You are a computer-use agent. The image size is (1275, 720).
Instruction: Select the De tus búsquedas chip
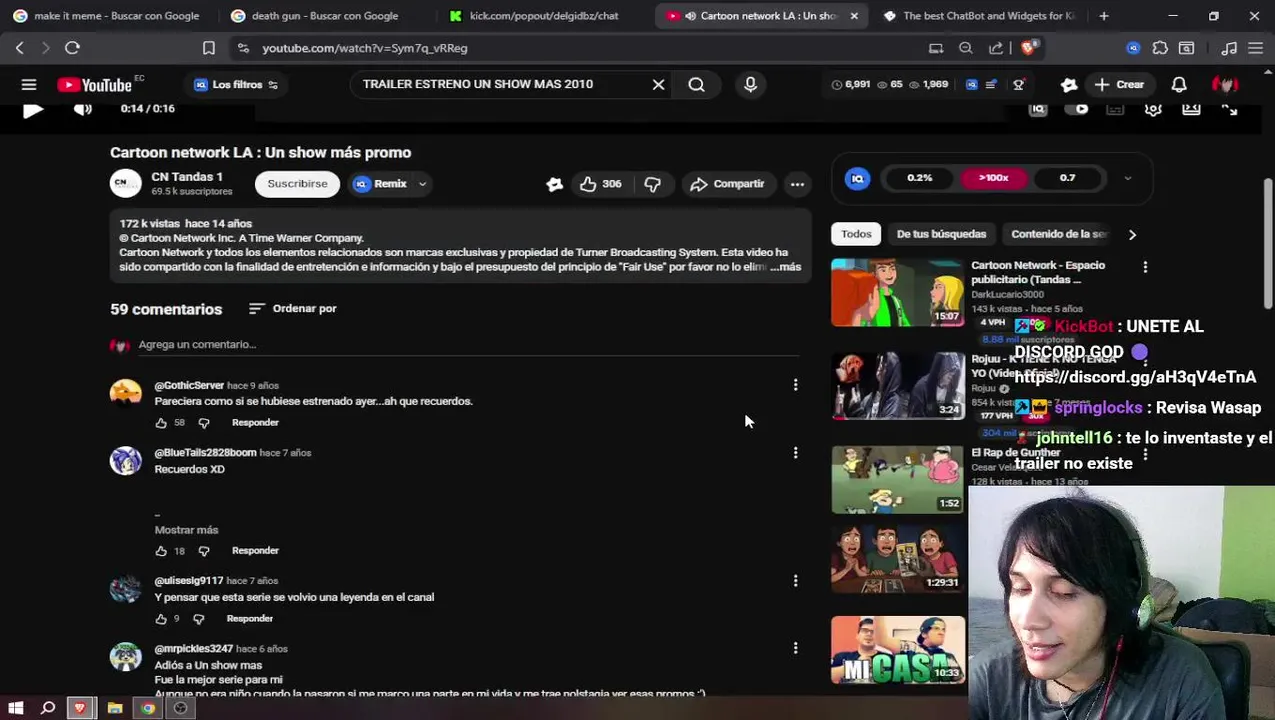[x=941, y=234]
